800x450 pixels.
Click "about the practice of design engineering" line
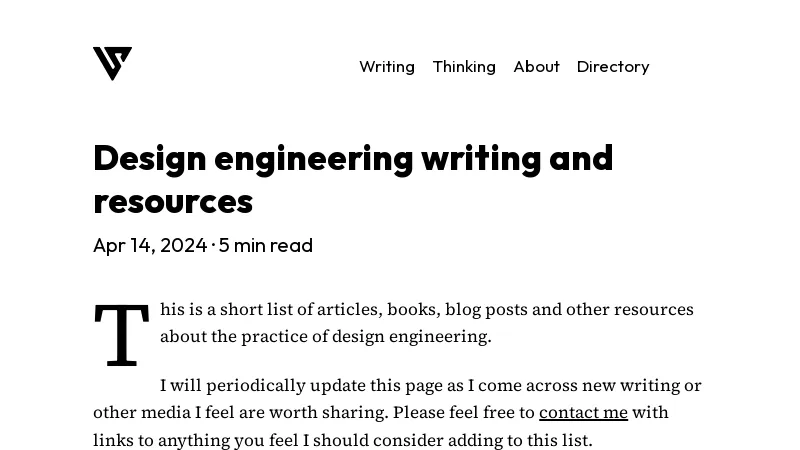[325, 336]
